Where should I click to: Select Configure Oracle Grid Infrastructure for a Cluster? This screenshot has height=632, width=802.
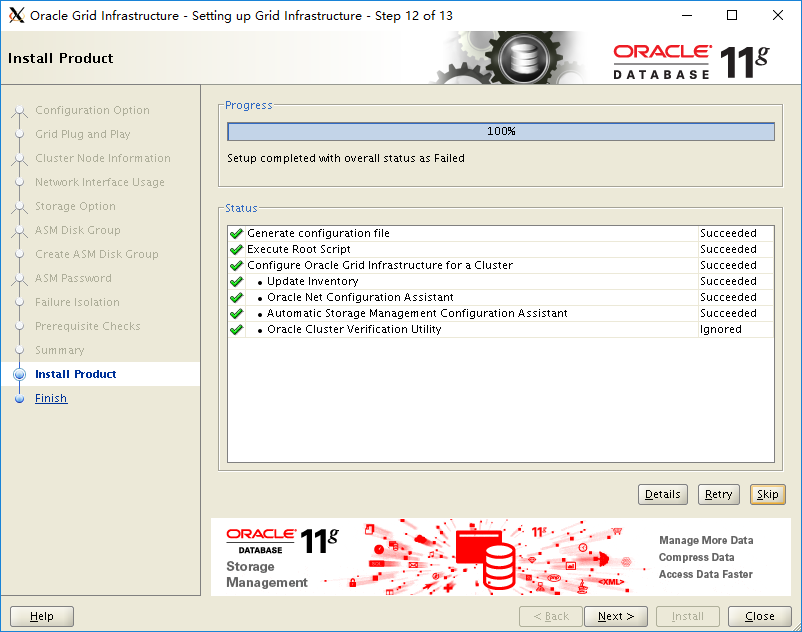(501, 265)
